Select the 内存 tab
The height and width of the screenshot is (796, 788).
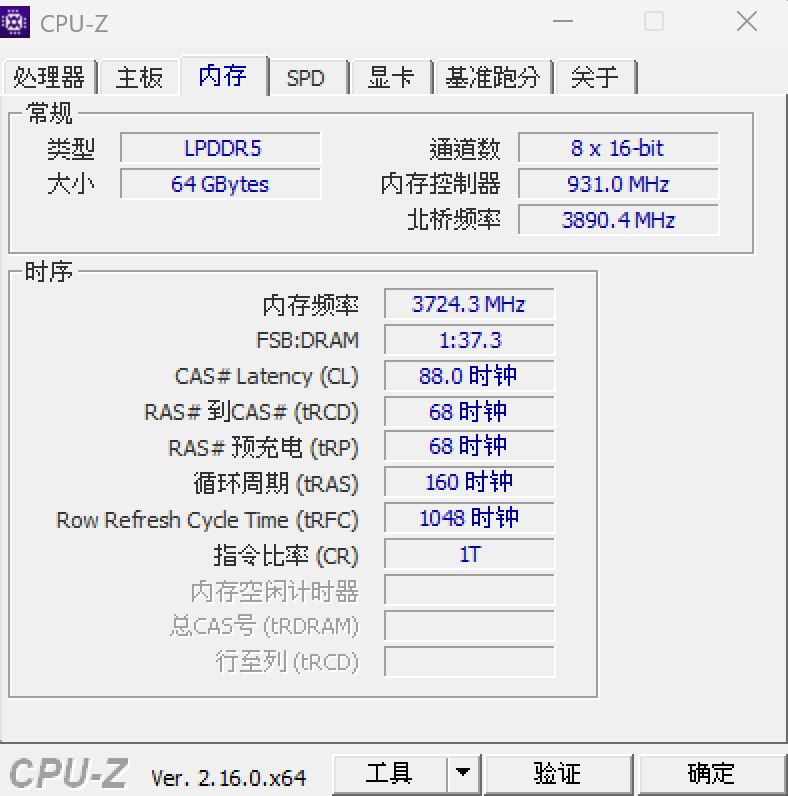(x=223, y=75)
